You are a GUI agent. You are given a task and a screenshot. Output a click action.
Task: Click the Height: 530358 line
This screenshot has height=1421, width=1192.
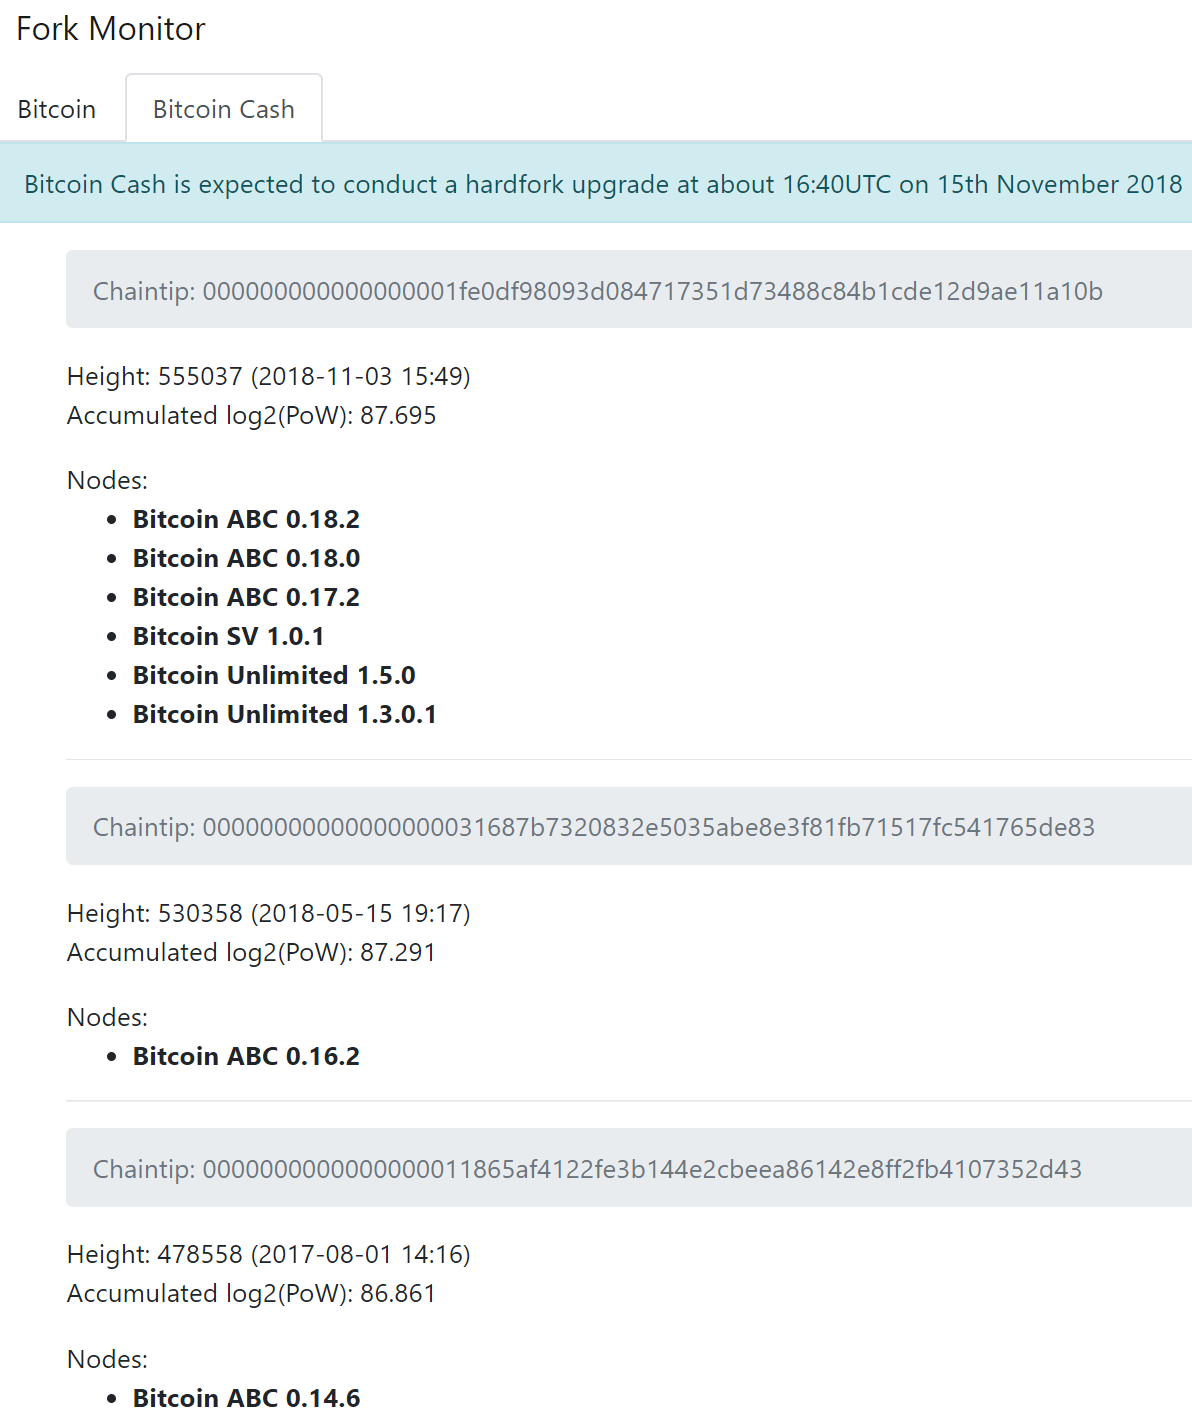coord(268,913)
